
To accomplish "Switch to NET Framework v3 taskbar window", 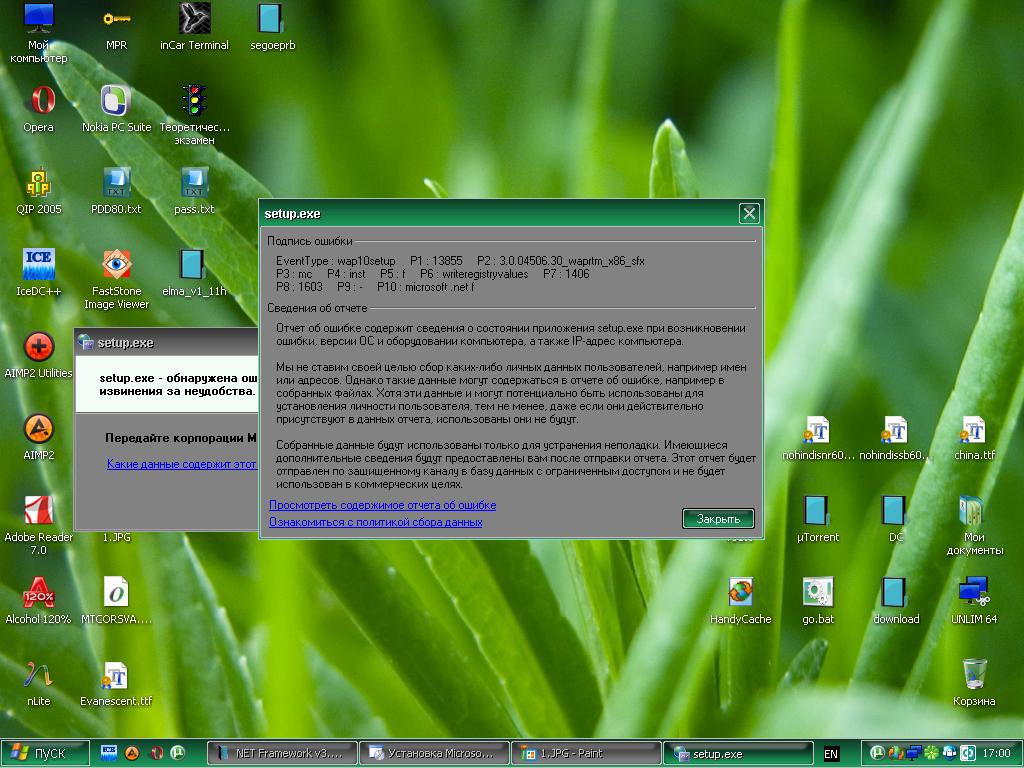I will (282, 753).
